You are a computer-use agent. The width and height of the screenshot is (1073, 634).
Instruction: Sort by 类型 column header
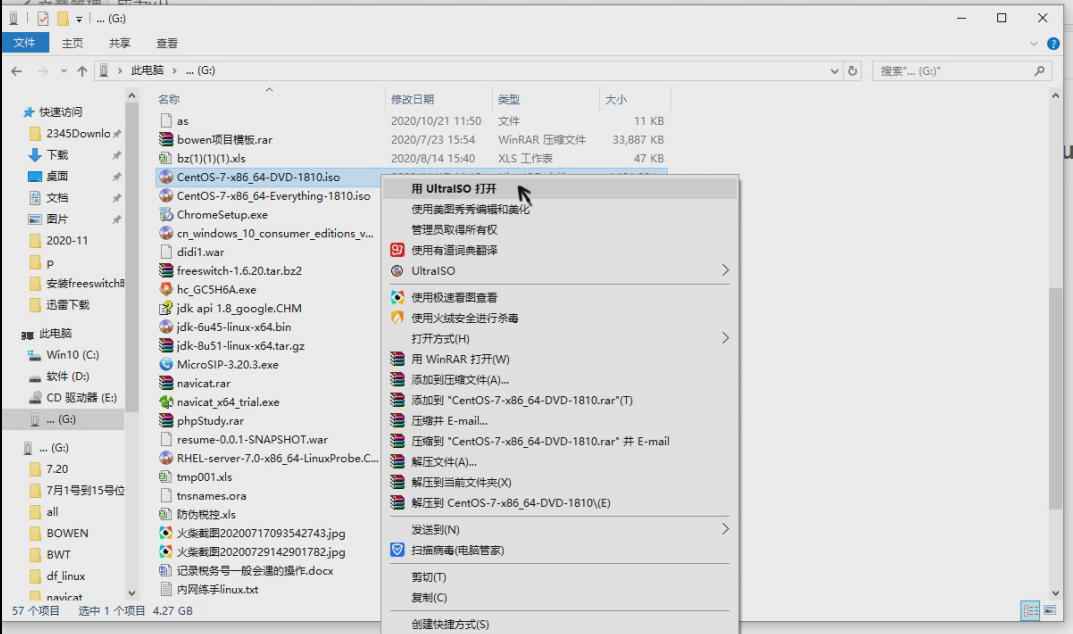(x=508, y=99)
